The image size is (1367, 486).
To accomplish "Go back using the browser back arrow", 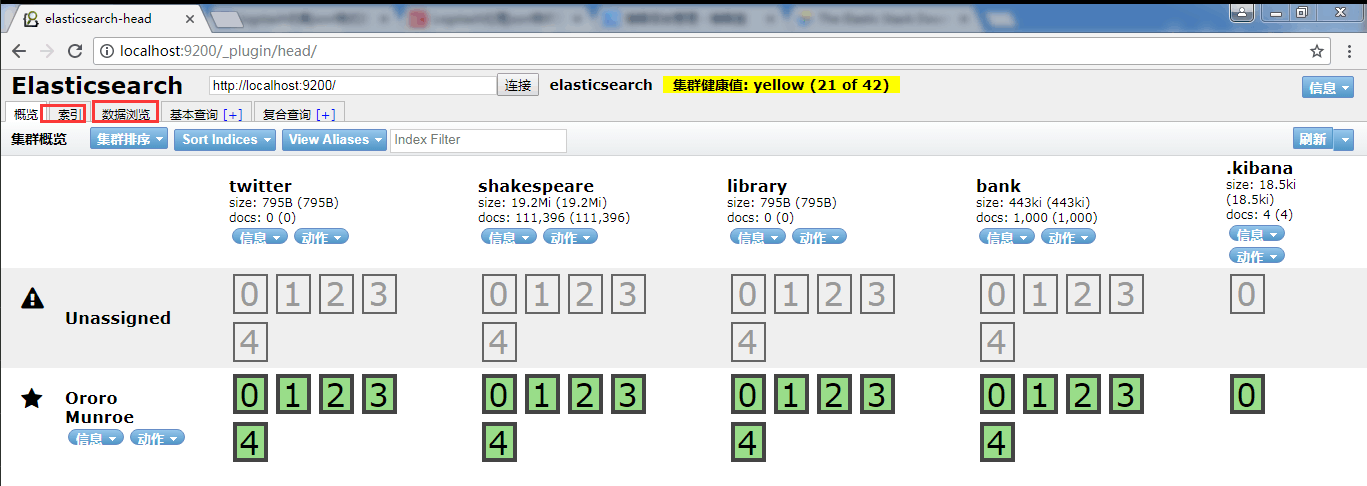I will (19, 51).
